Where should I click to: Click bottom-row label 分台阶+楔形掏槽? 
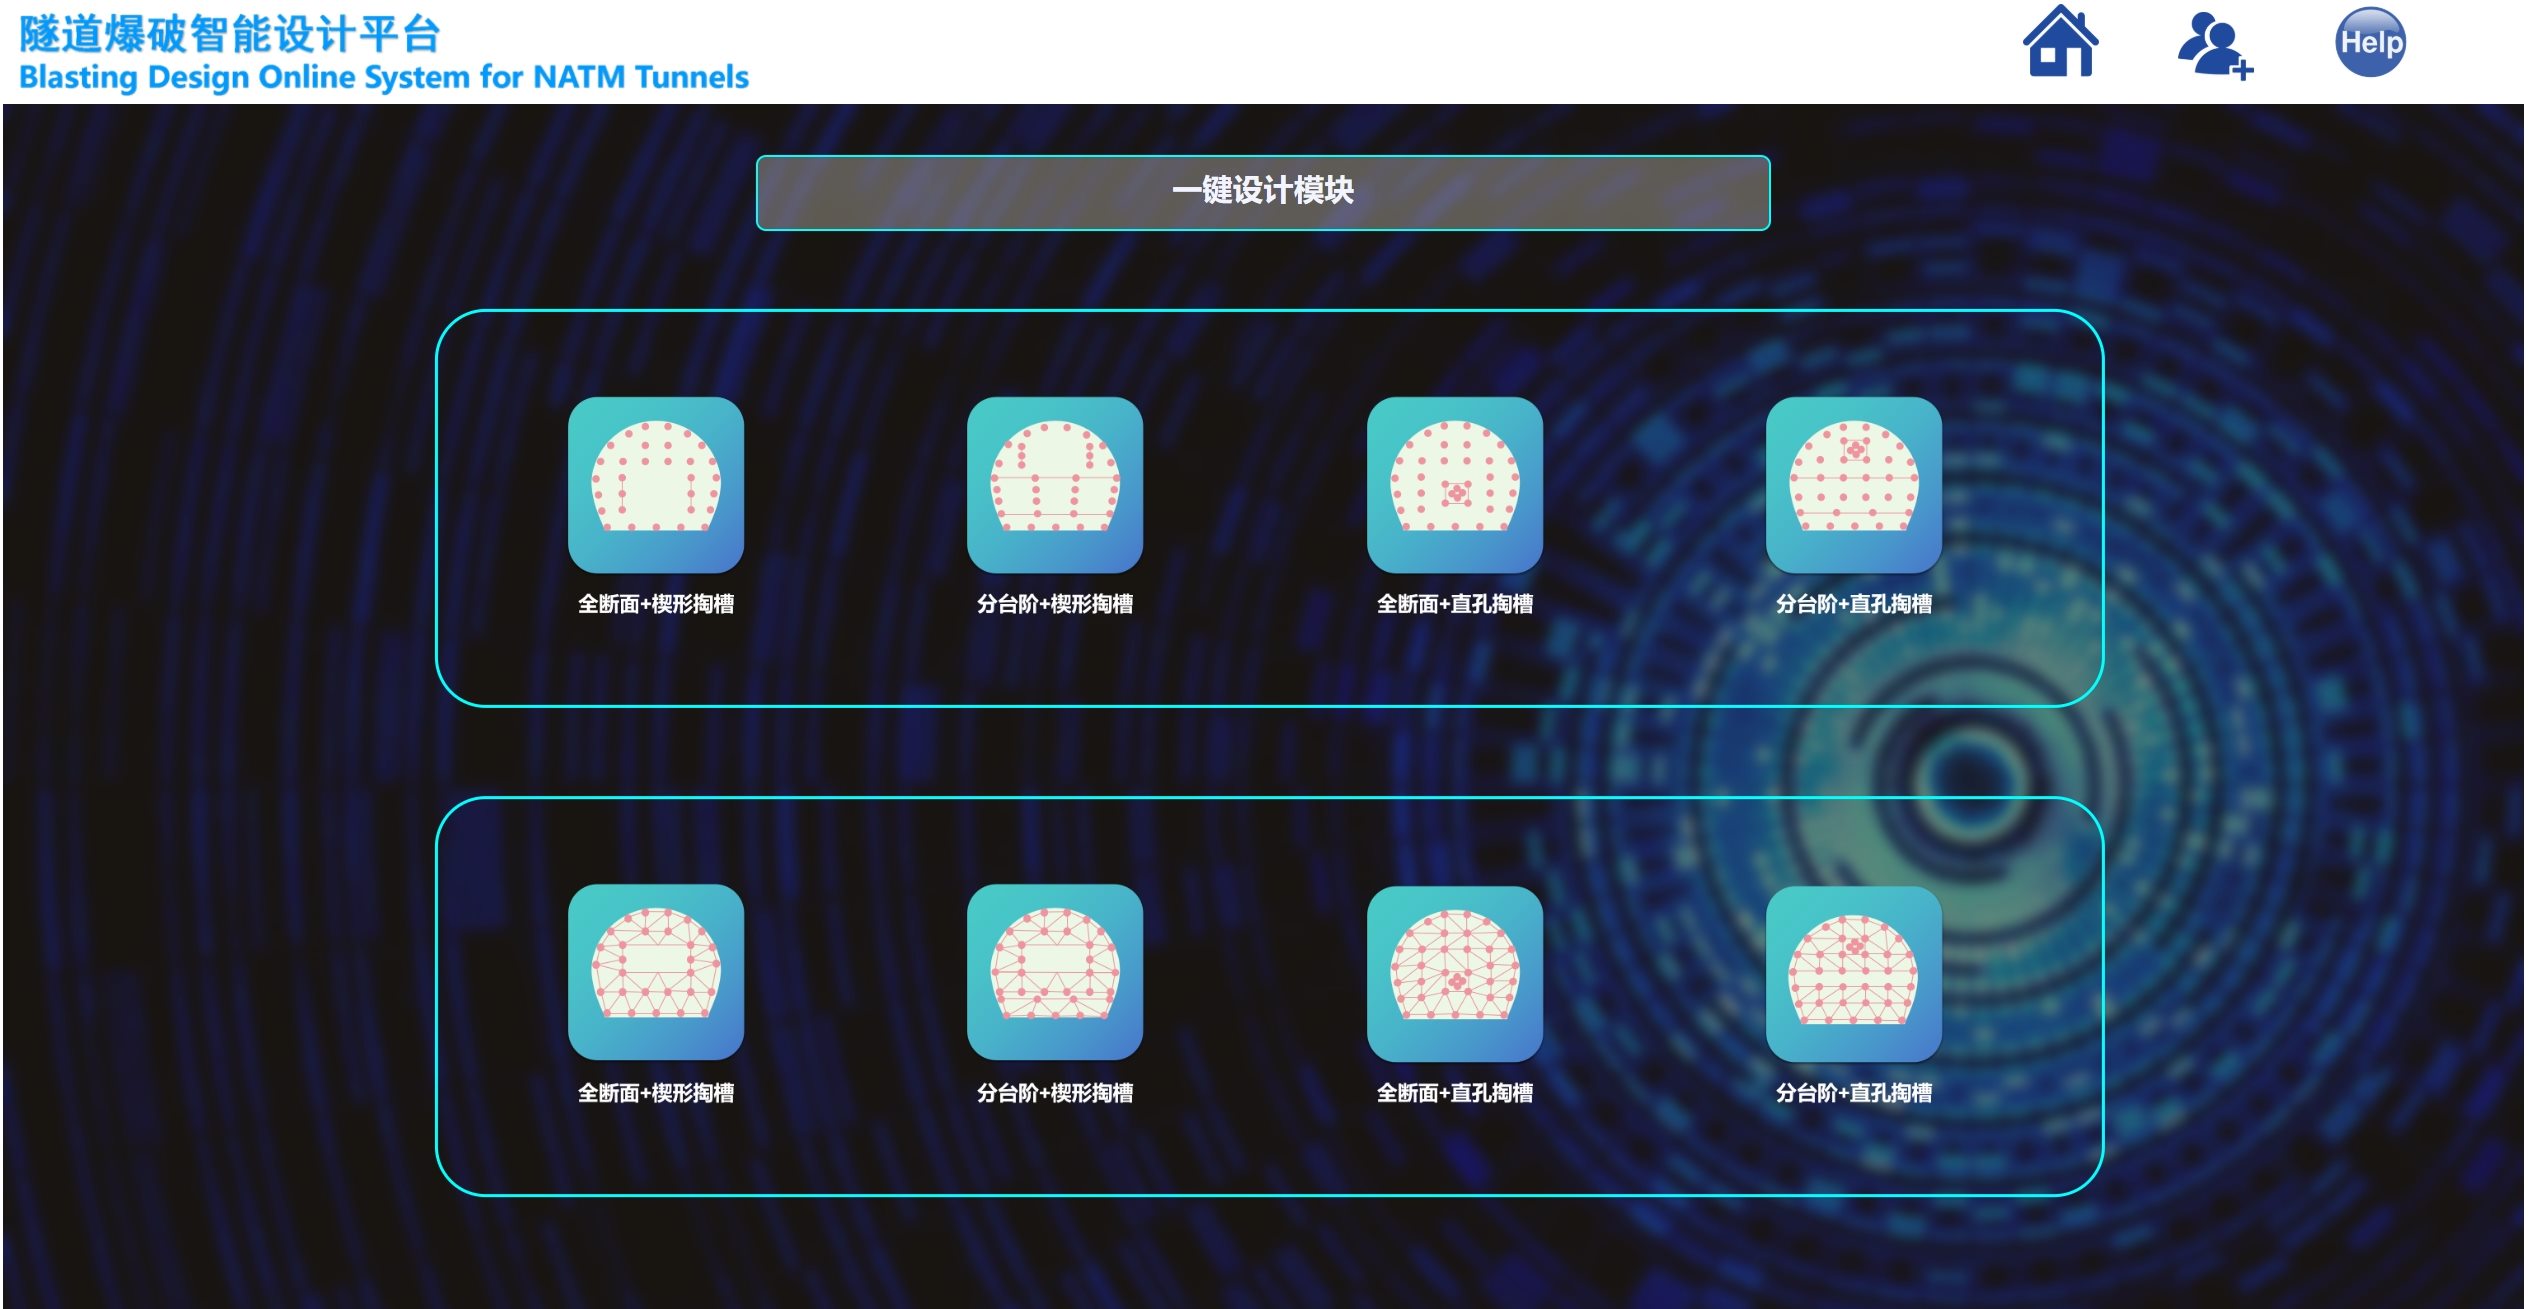(1055, 1093)
